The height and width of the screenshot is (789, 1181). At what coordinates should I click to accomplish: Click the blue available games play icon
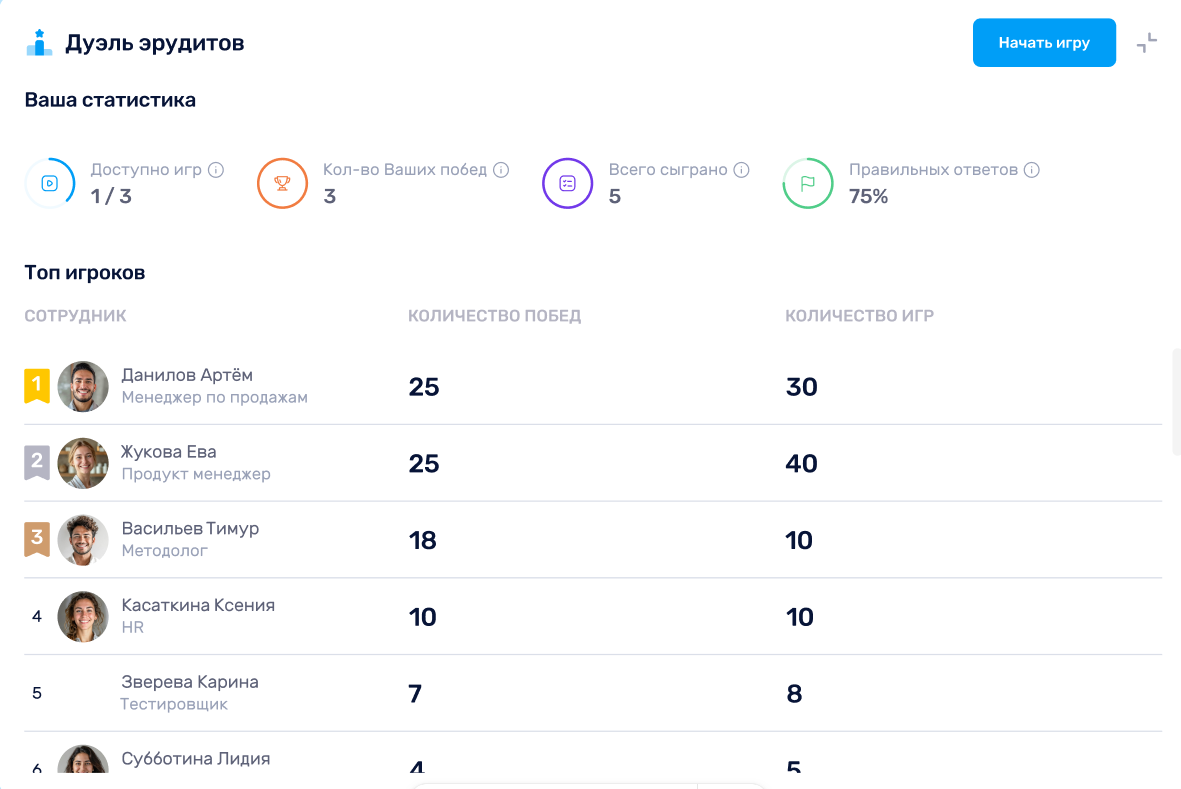[50, 183]
